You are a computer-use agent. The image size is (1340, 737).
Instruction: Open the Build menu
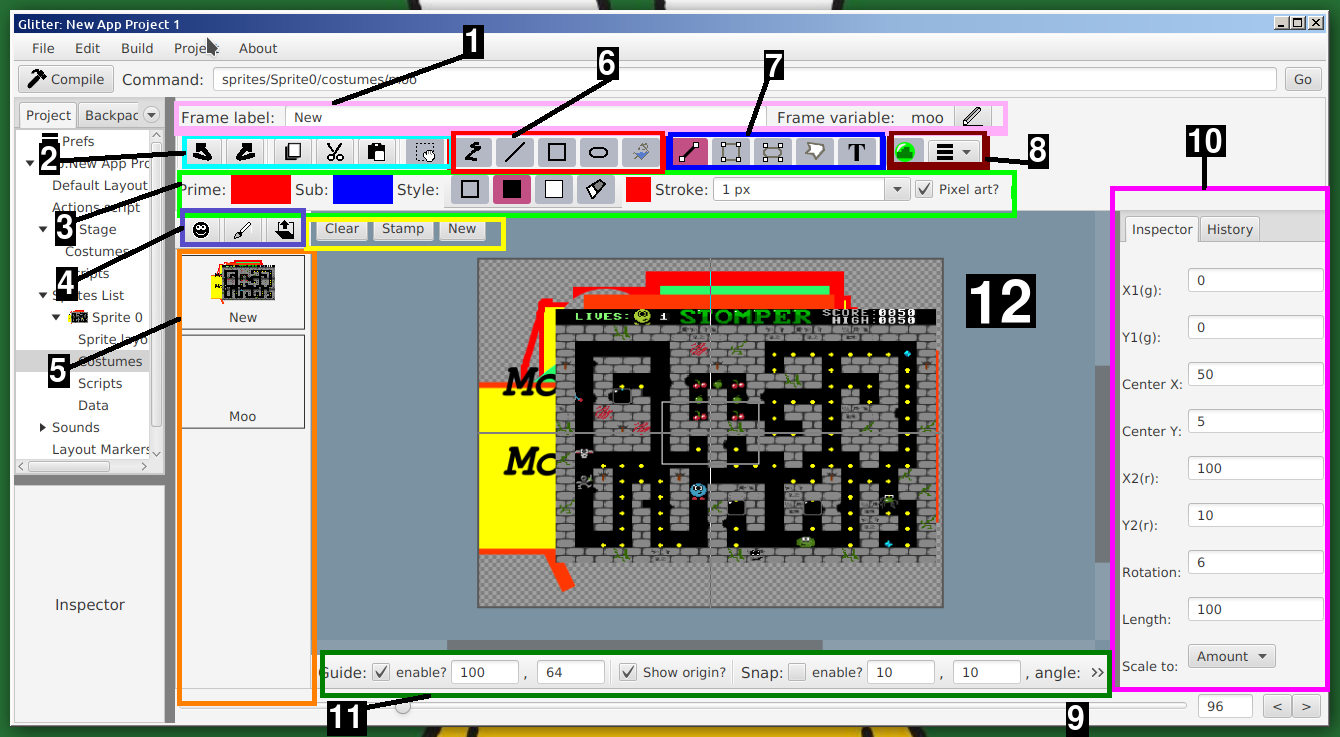[x=137, y=48]
